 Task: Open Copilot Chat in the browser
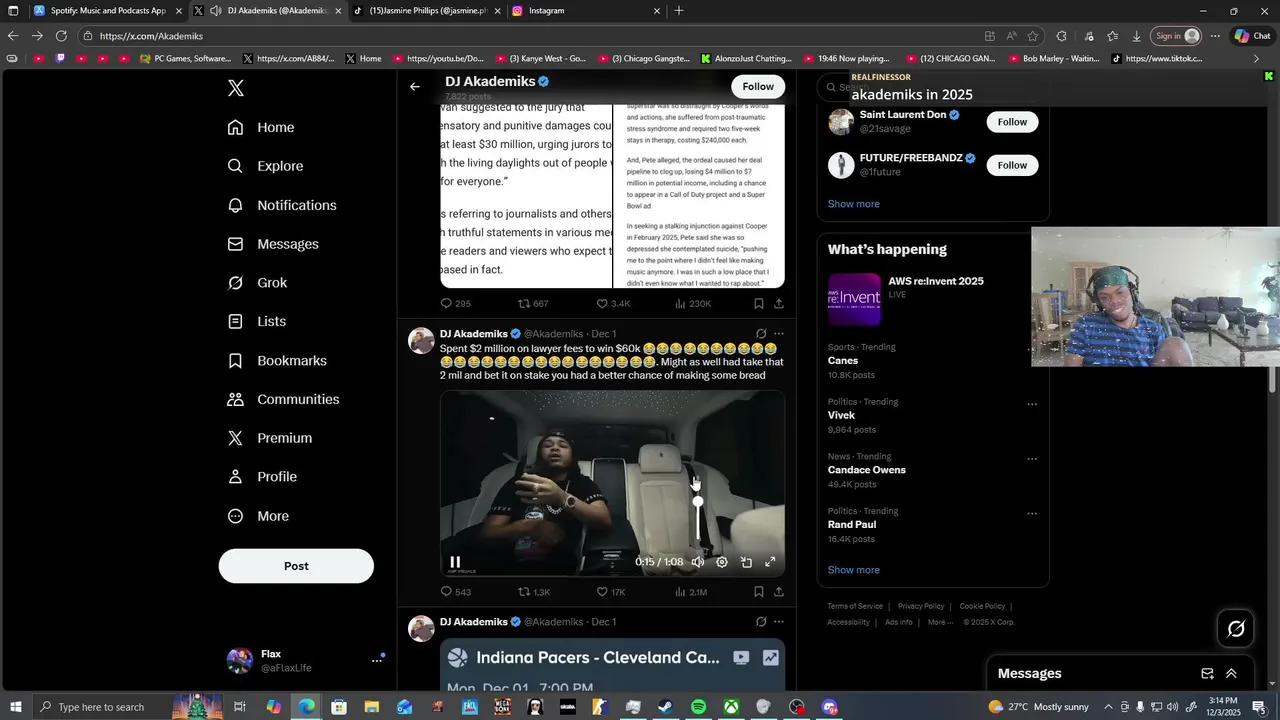pos(1251,36)
